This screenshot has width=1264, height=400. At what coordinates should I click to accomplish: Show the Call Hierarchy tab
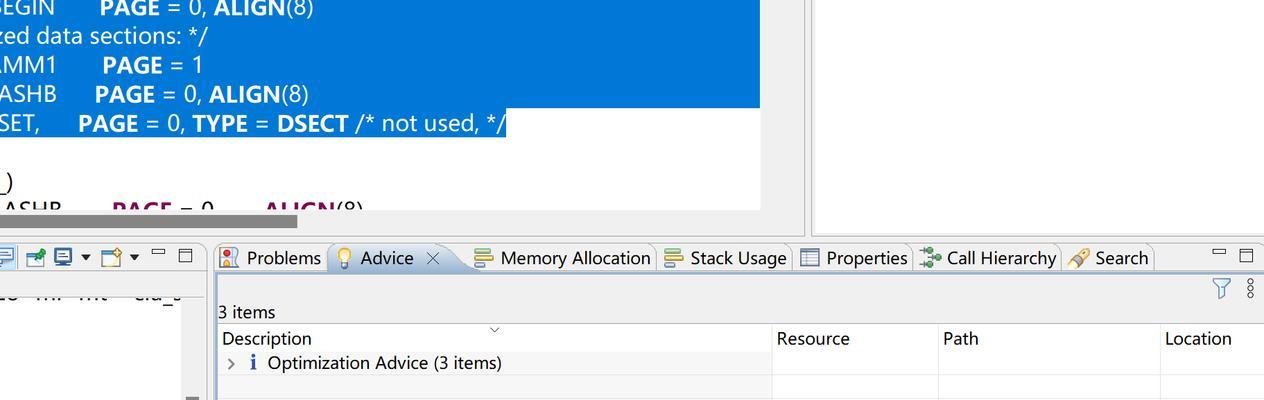(x=988, y=258)
